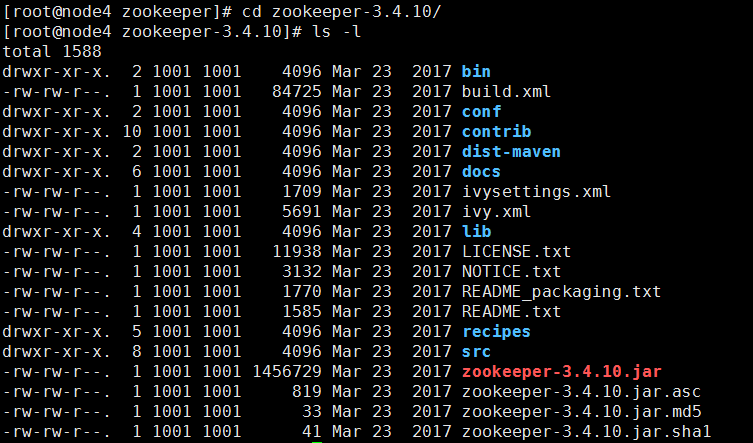The image size is (753, 443).
Task: Click README_packaging.txt file name
Action: tap(561, 292)
